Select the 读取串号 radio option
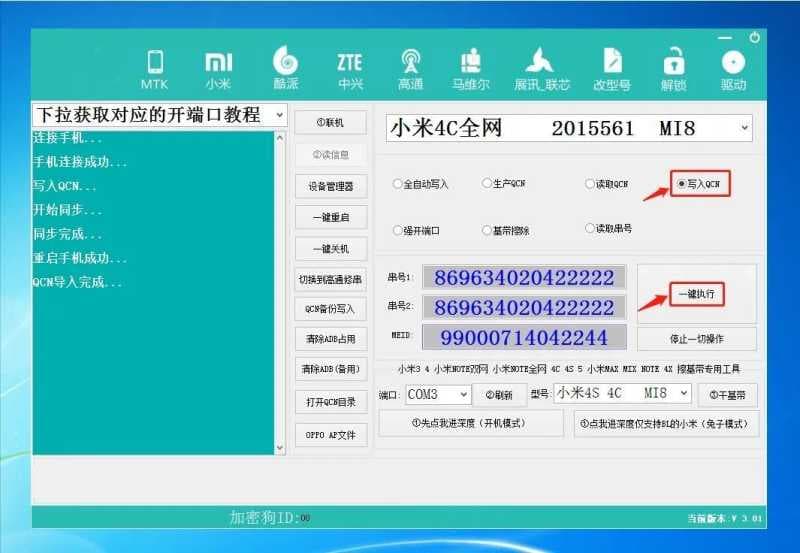800x553 pixels. [609, 229]
